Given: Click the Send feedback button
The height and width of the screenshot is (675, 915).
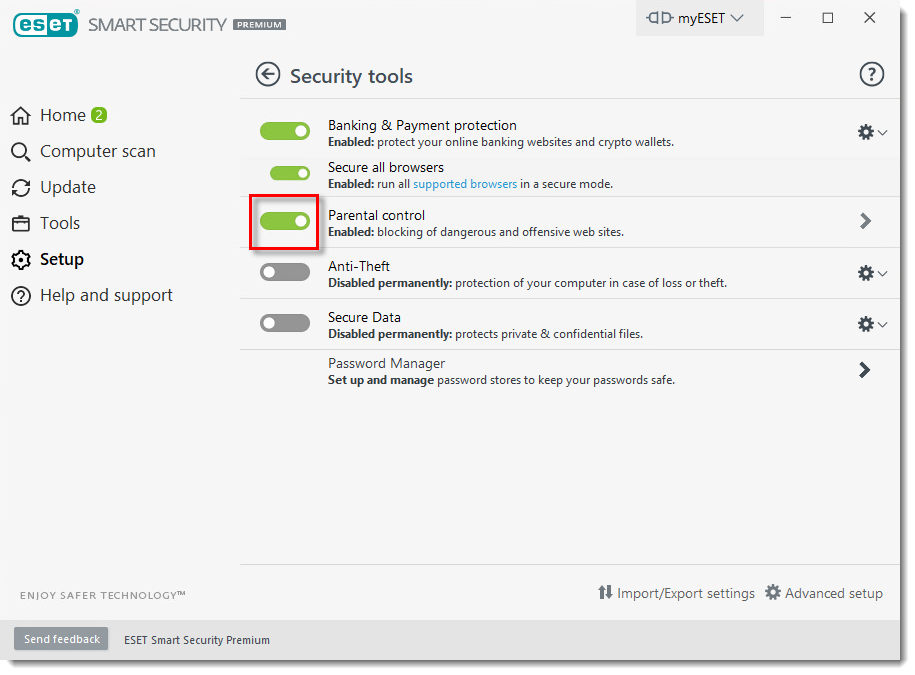Looking at the screenshot, I should tap(60, 639).
